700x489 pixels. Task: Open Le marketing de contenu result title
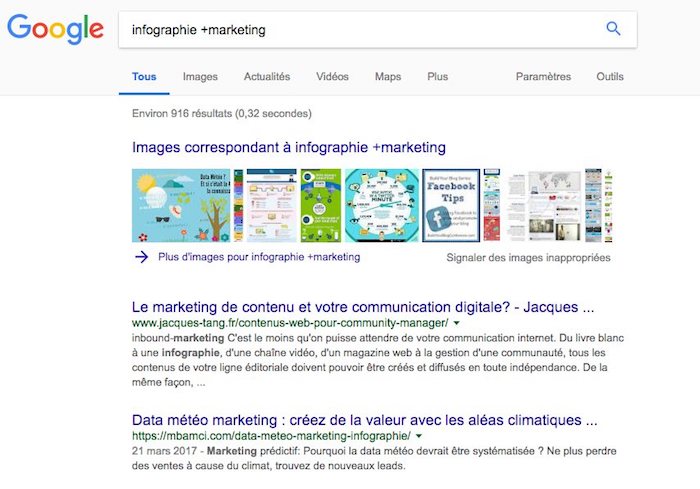pos(363,307)
